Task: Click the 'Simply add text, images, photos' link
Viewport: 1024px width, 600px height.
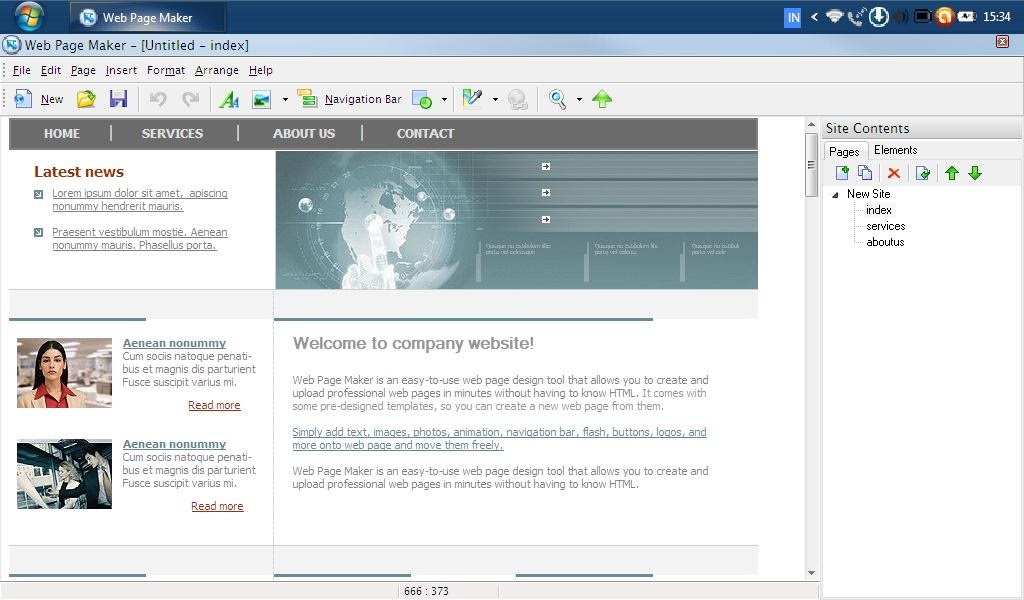Action: tap(499, 439)
